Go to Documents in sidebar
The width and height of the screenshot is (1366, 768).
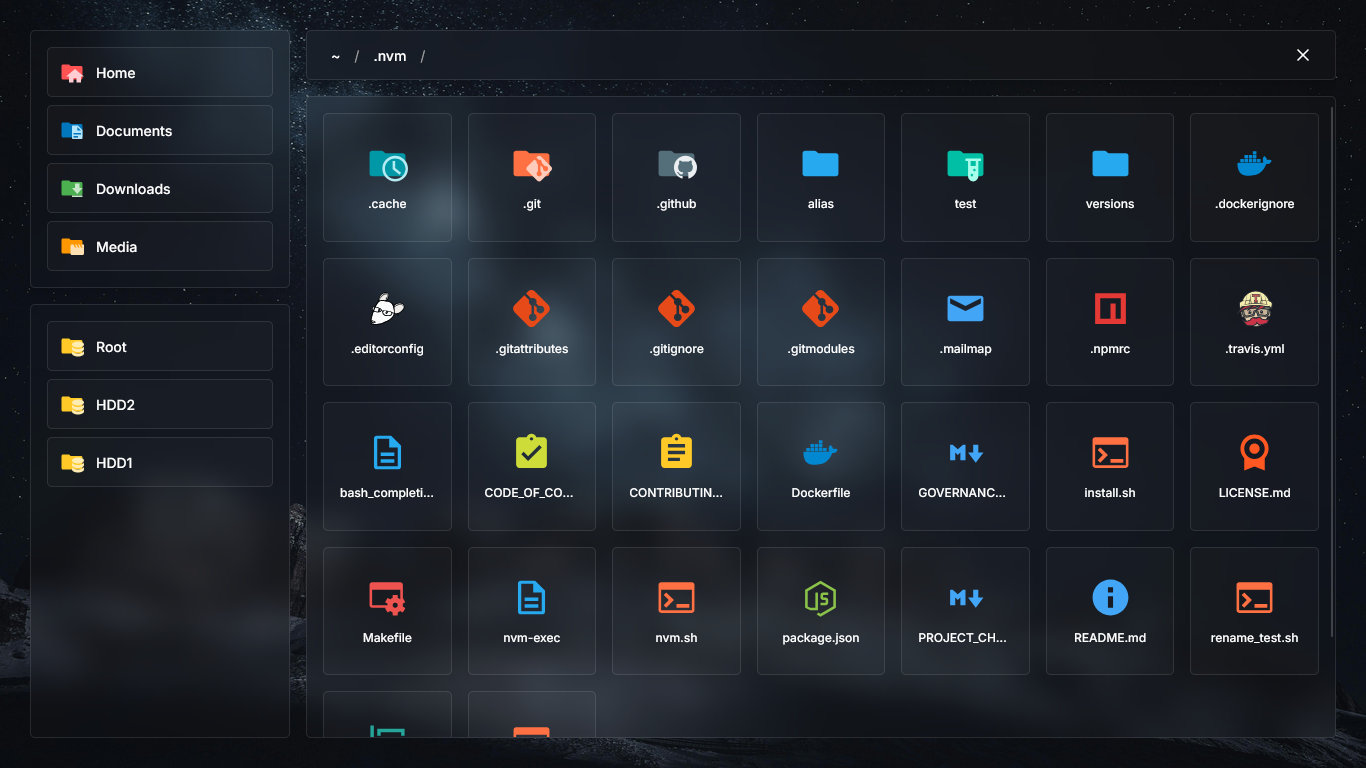pos(160,130)
